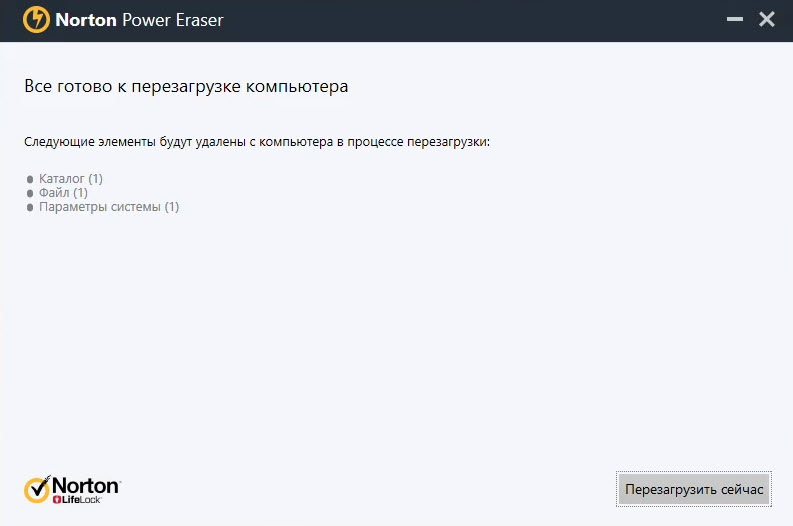793x526 pixels.
Task: Click the description line starting "Следующие элементы"
Action: click(257, 143)
